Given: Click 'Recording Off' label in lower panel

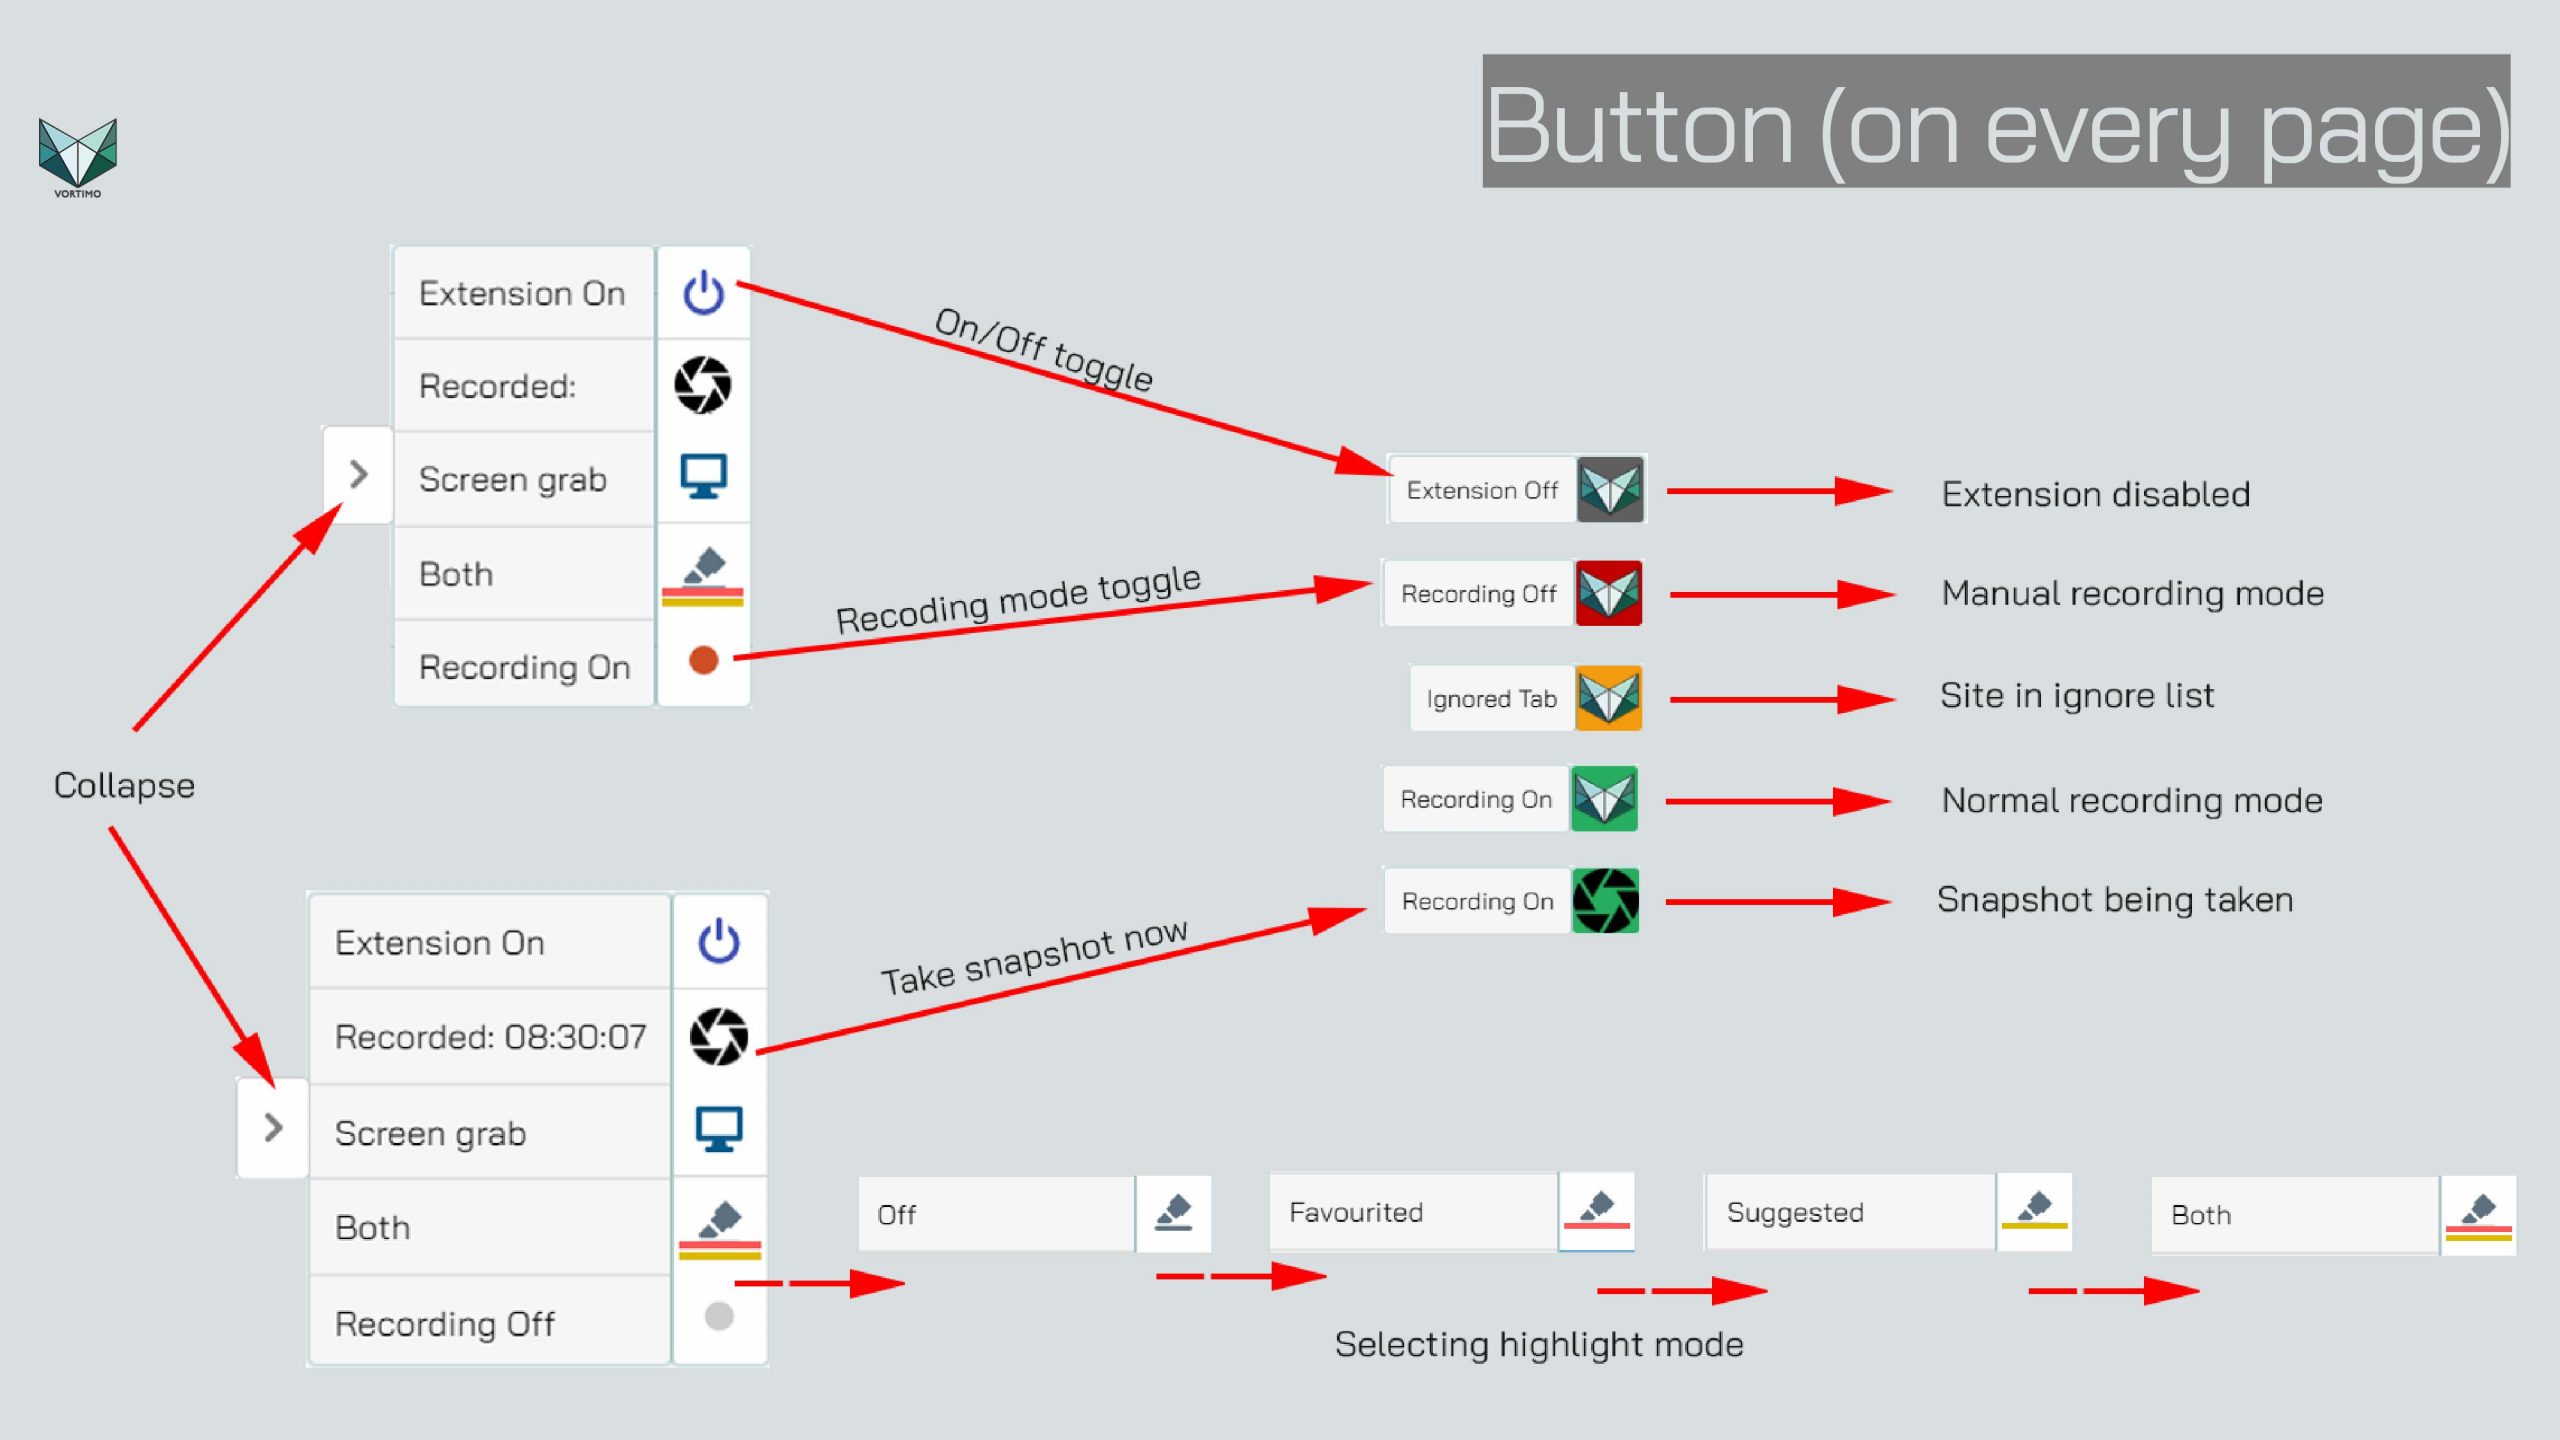Looking at the screenshot, I should (x=444, y=1324).
